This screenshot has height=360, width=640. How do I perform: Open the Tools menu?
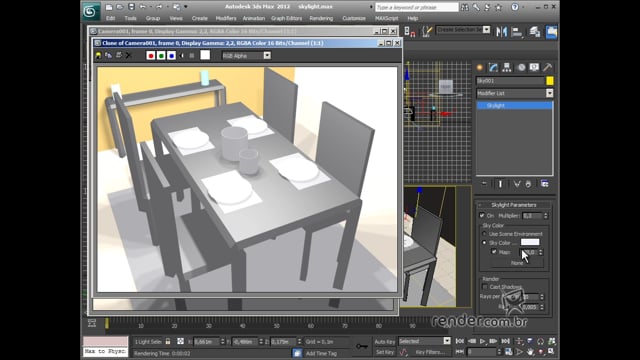[130, 18]
